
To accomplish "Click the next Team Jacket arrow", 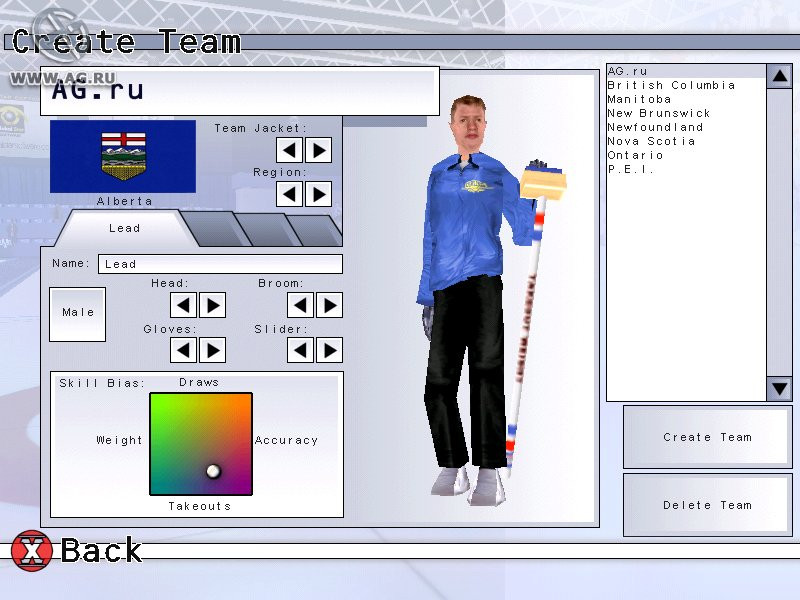I will [x=319, y=150].
